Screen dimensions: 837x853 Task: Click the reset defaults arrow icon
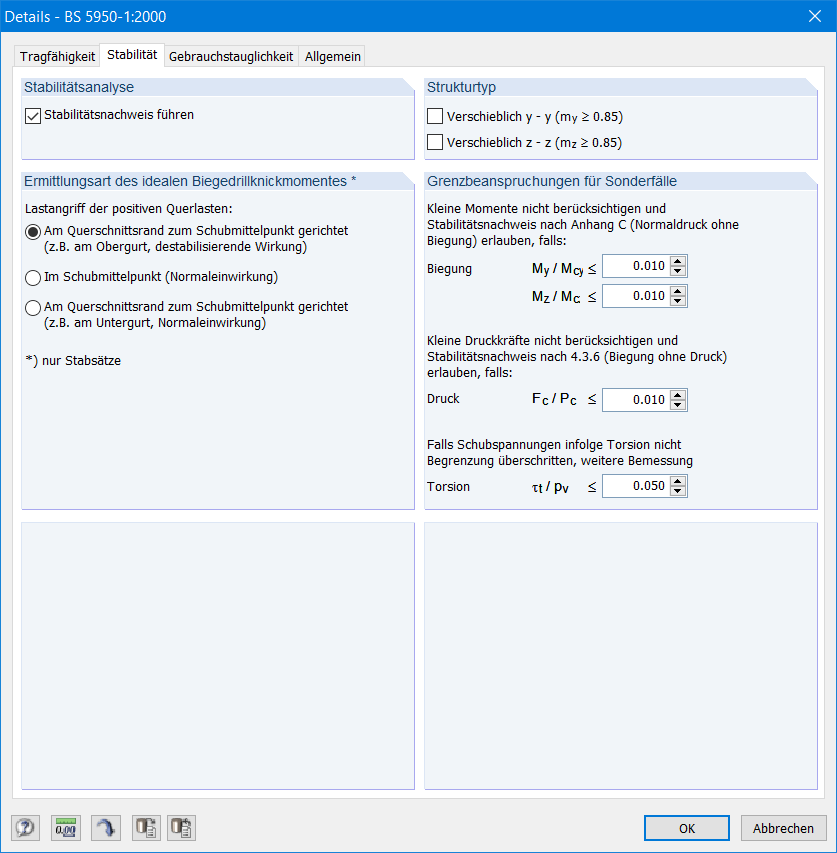pyautogui.click(x=106, y=827)
